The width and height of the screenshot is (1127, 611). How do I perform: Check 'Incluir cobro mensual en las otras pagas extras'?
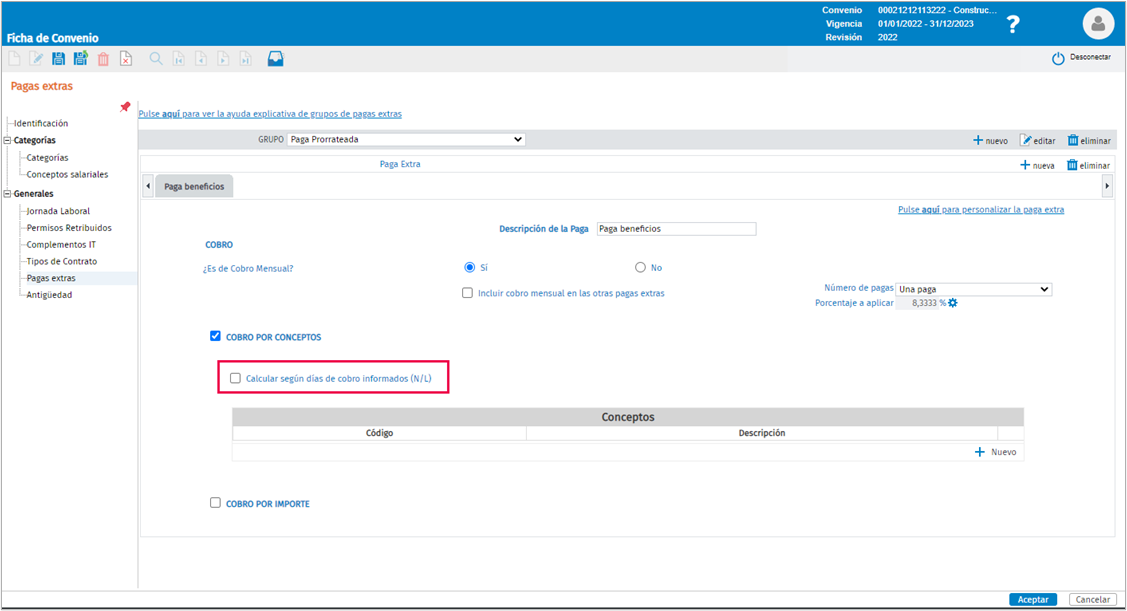[x=468, y=293]
